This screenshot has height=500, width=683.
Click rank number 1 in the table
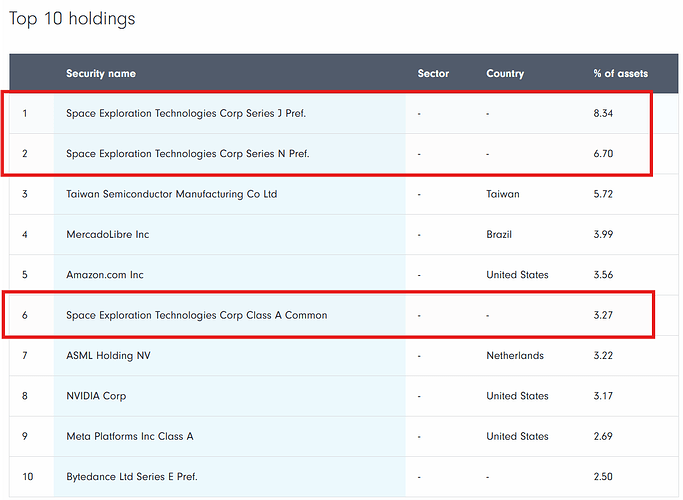25,113
